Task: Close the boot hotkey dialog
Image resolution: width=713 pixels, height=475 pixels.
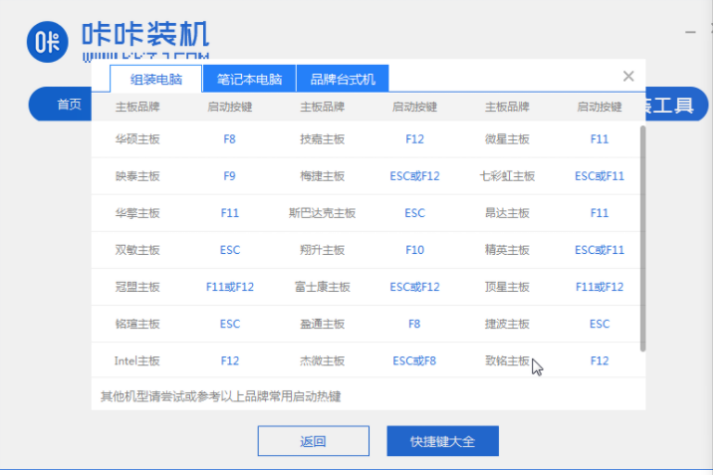Action: pos(628,76)
